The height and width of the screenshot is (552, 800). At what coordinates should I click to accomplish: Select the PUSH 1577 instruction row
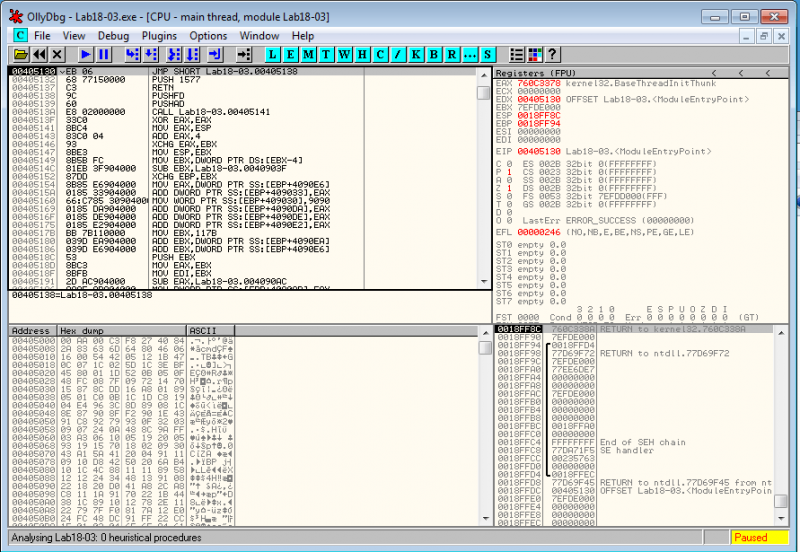pos(242,80)
